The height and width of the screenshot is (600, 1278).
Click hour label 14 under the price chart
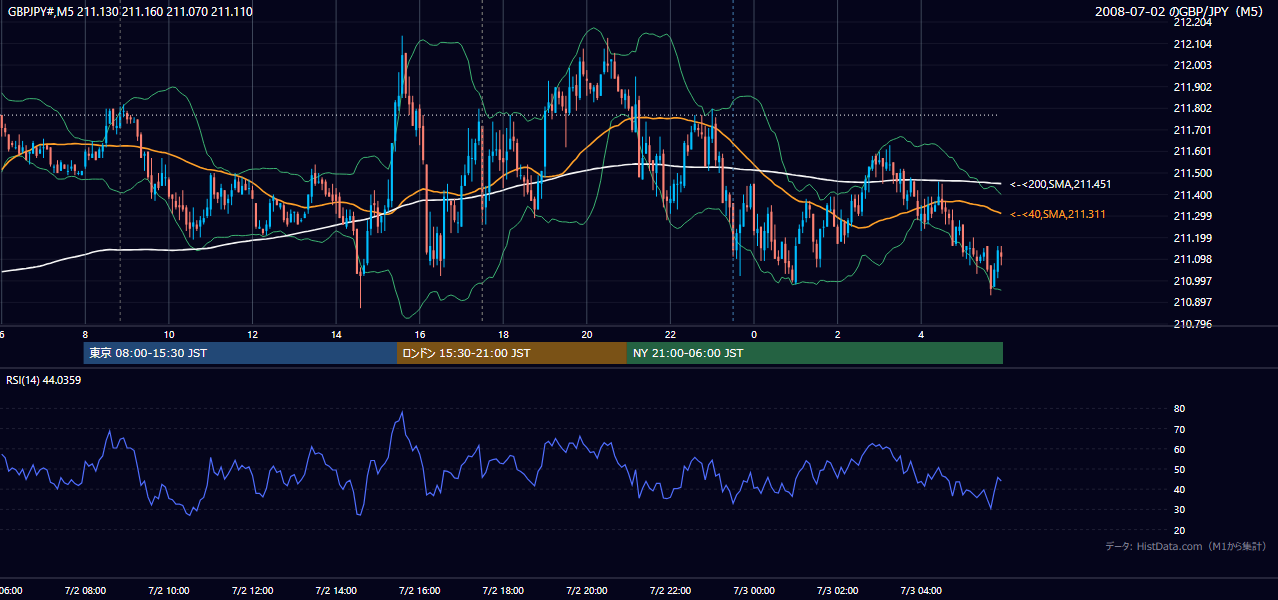336,334
